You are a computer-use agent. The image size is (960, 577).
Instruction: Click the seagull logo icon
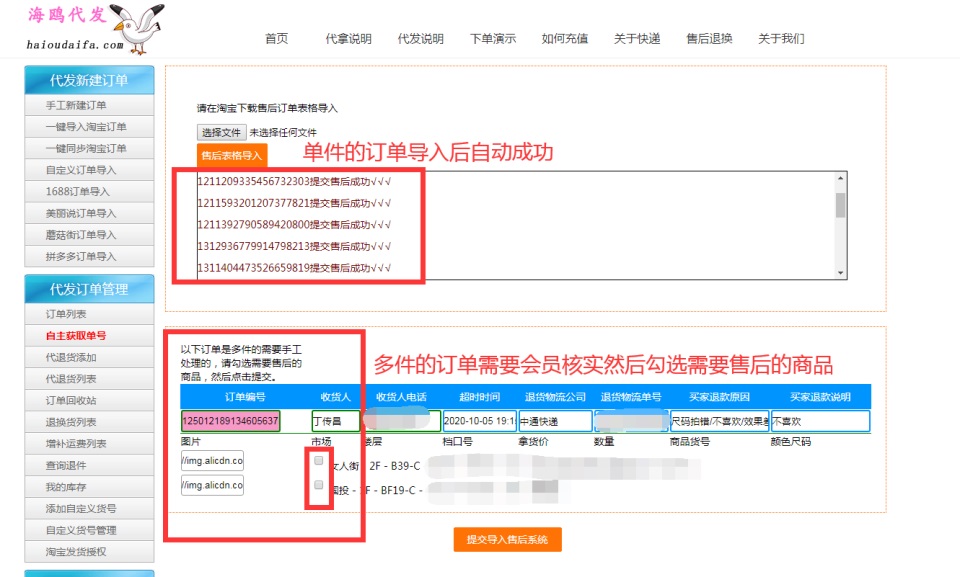tap(135, 24)
